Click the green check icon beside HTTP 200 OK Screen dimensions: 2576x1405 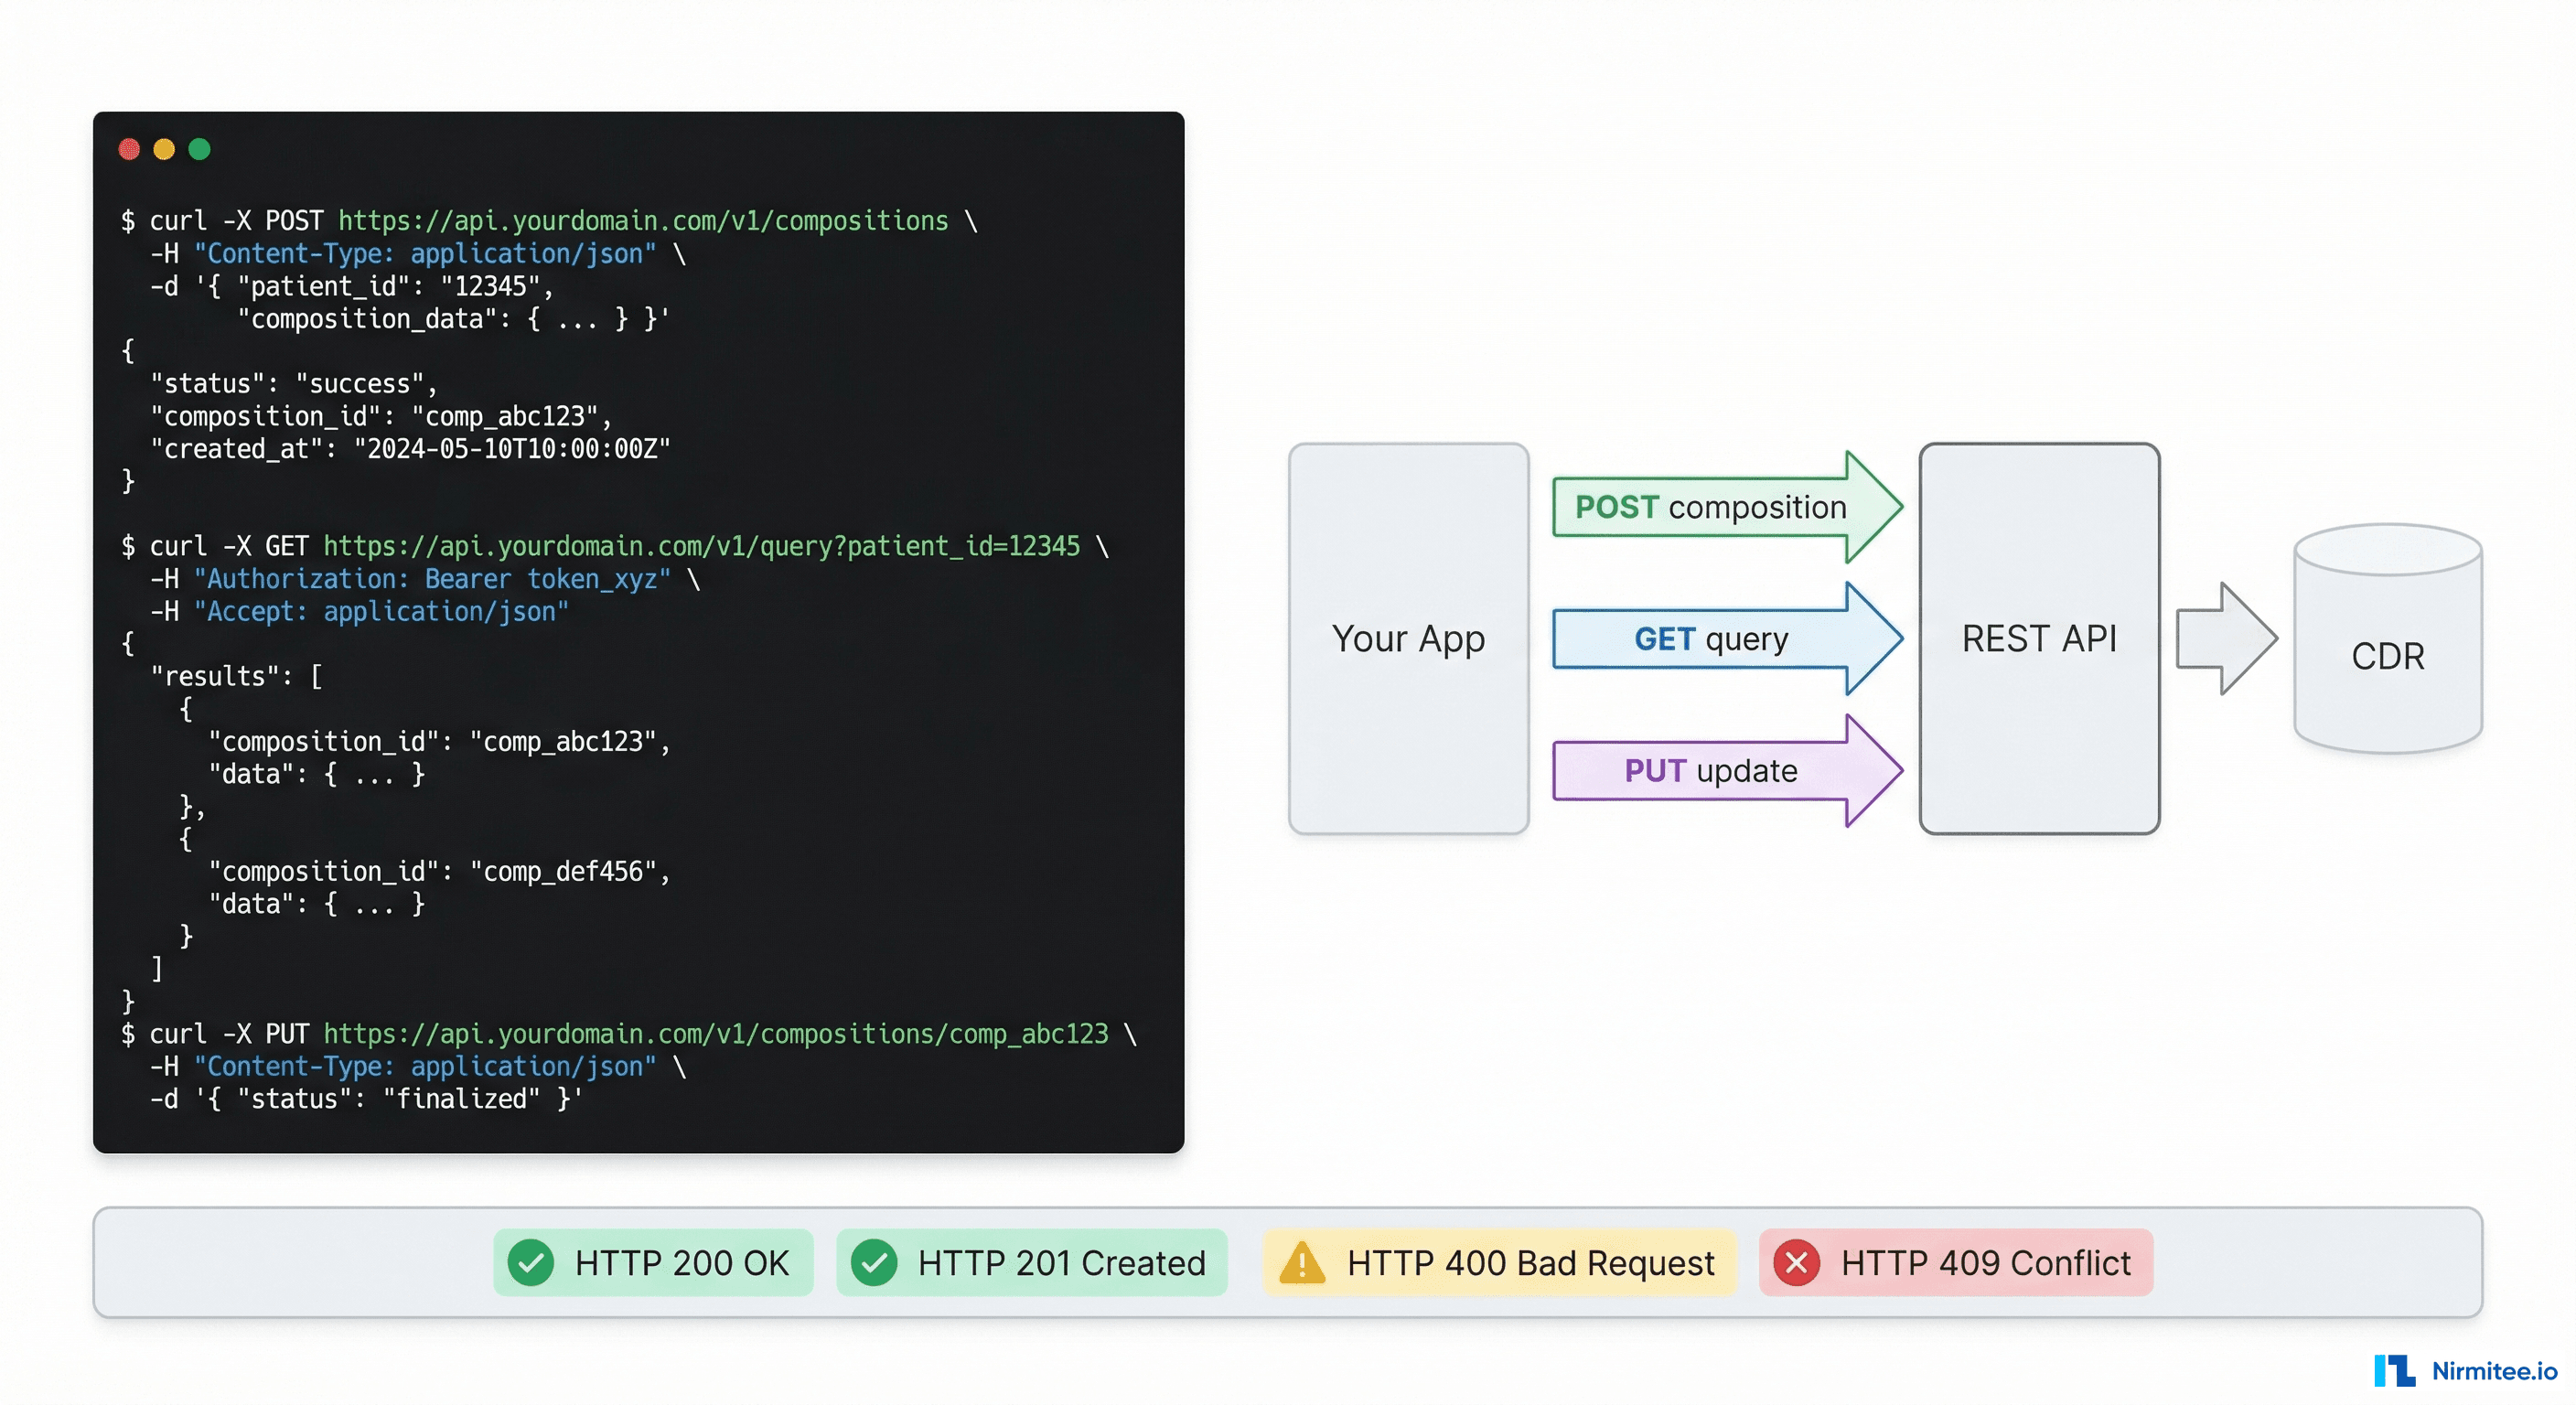[531, 1263]
